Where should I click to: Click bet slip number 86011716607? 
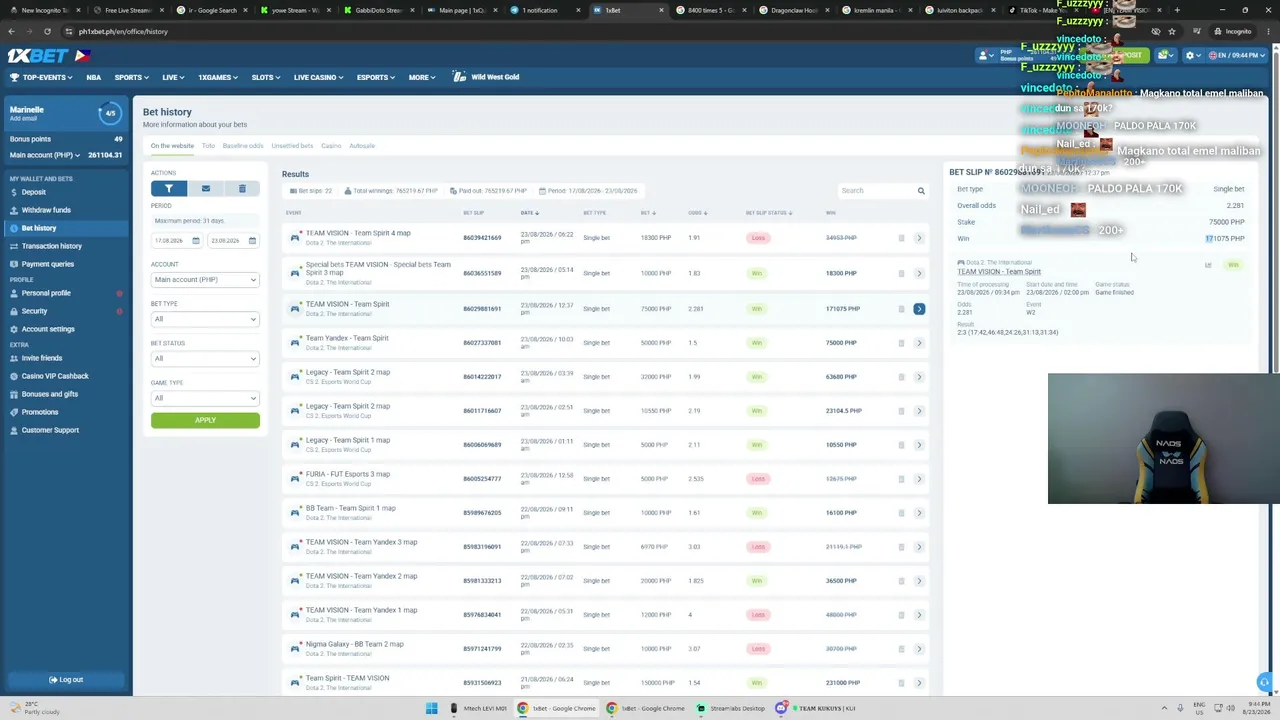point(482,411)
